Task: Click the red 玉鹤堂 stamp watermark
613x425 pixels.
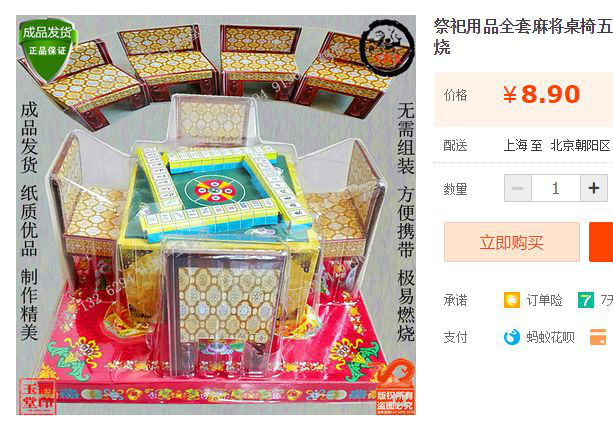Action: pyautogui.click(x=38, y=397)
